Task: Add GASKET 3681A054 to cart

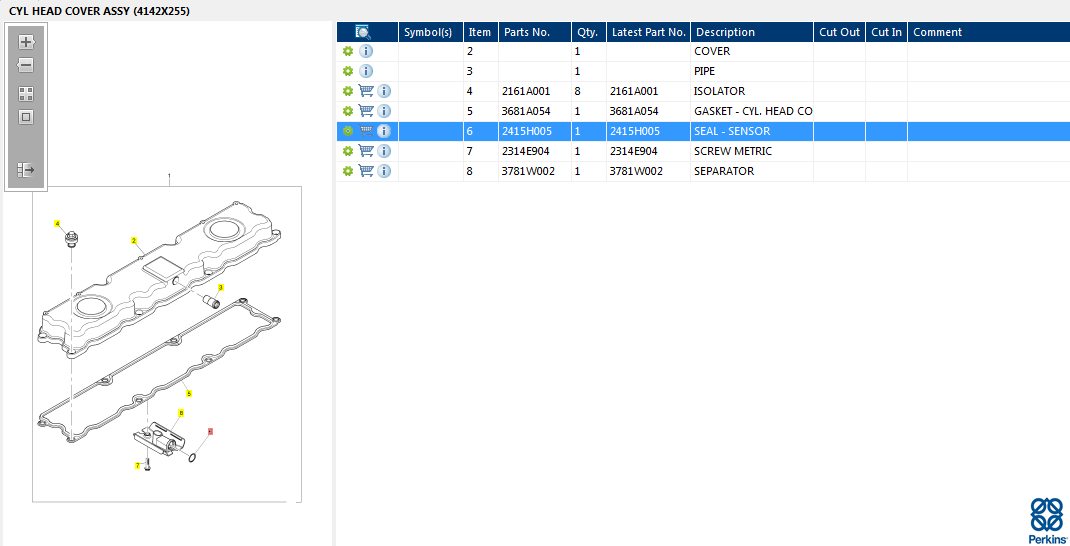Action: tap(366, 111)
